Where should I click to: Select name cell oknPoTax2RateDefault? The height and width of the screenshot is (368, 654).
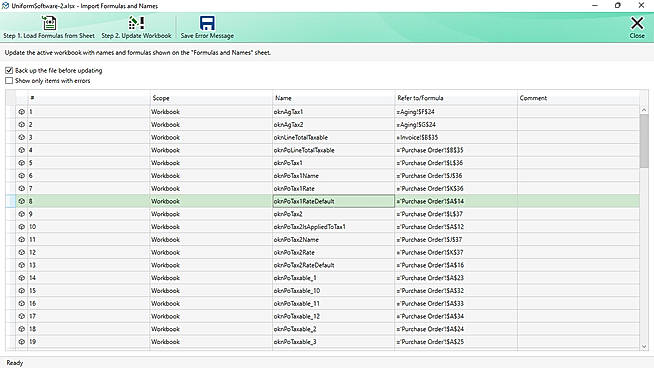coord(334,265)
